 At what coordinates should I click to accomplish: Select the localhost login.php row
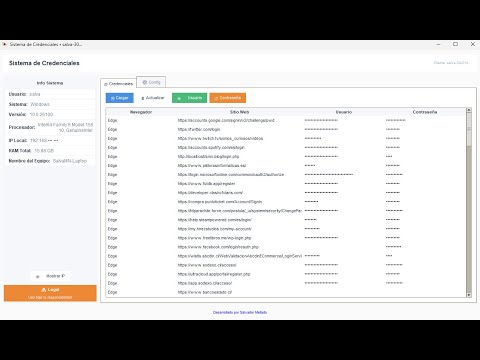tap(286, 156)
